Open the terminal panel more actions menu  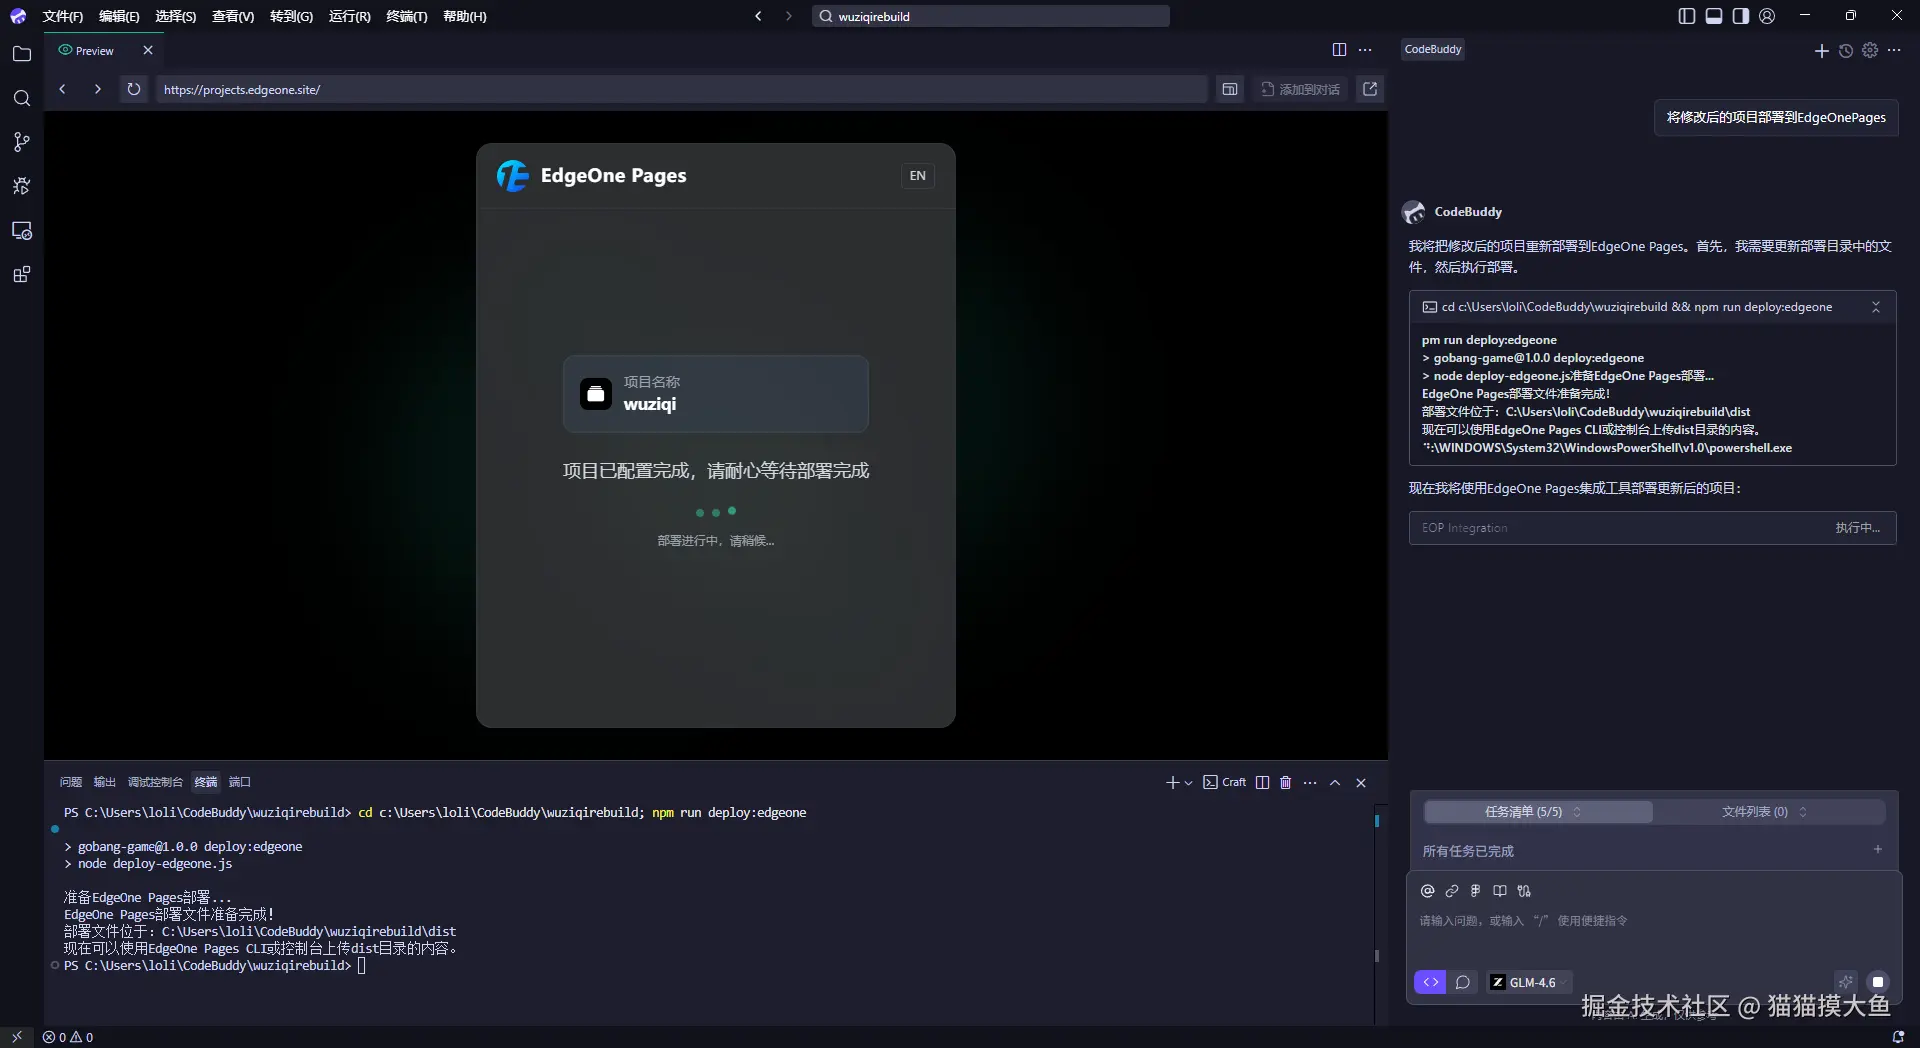point(1310,783)
